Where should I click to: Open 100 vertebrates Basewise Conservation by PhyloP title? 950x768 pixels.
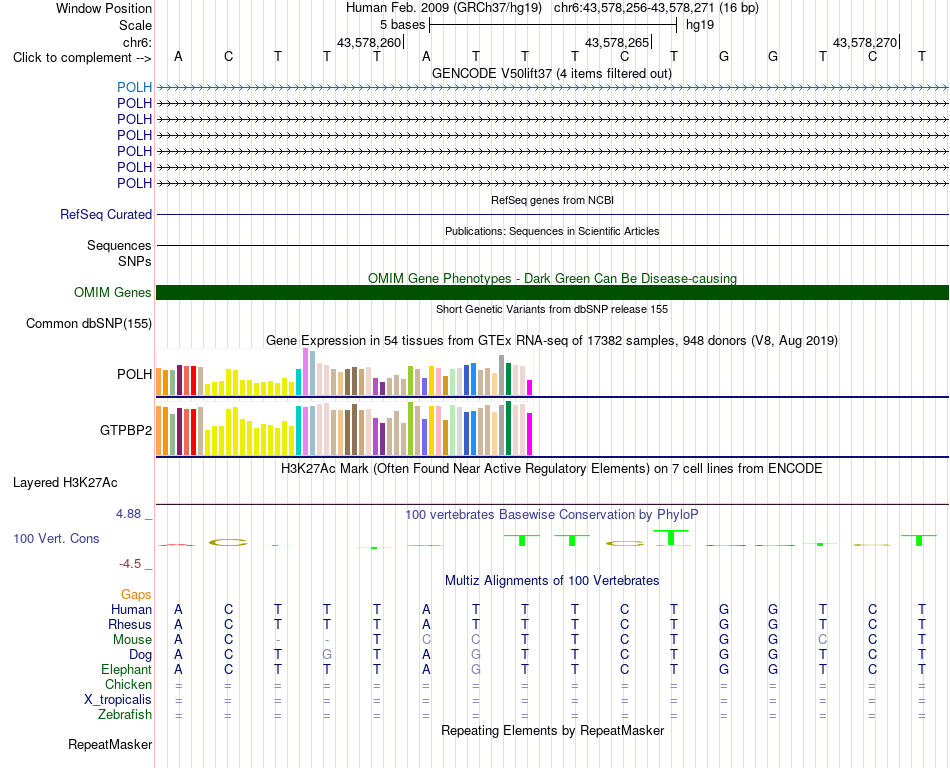click(x=552, y=515)
